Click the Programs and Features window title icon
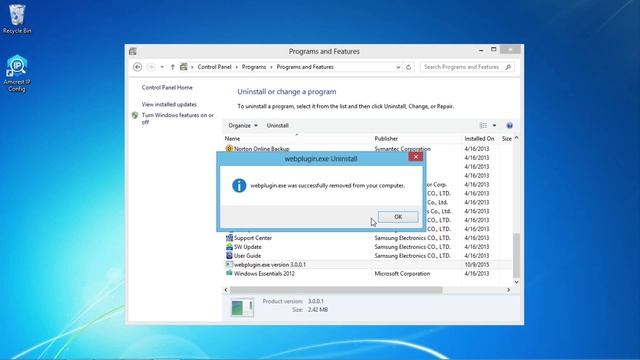This screenshot has width=640, height=360. 133,51
